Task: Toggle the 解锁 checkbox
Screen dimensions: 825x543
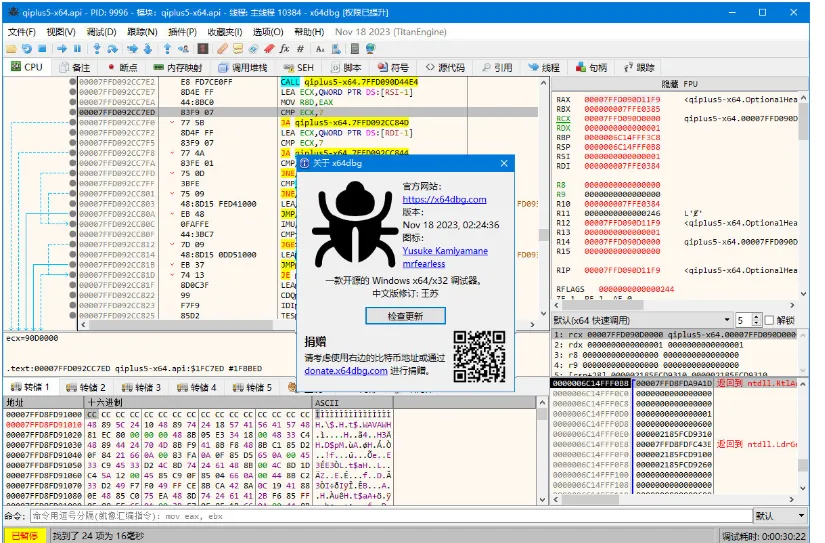Action: coord(769,320)
